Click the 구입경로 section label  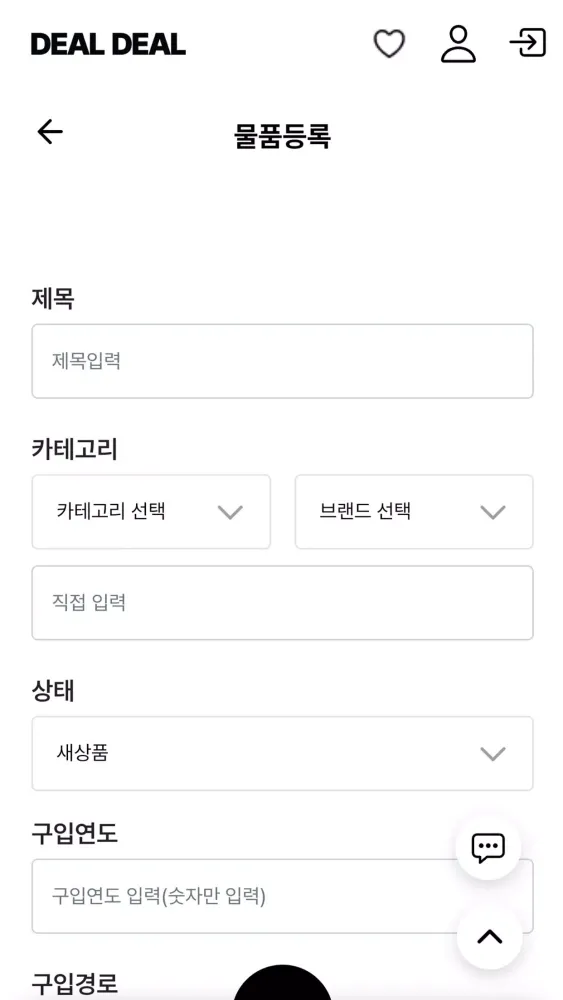tap(75, 983)
